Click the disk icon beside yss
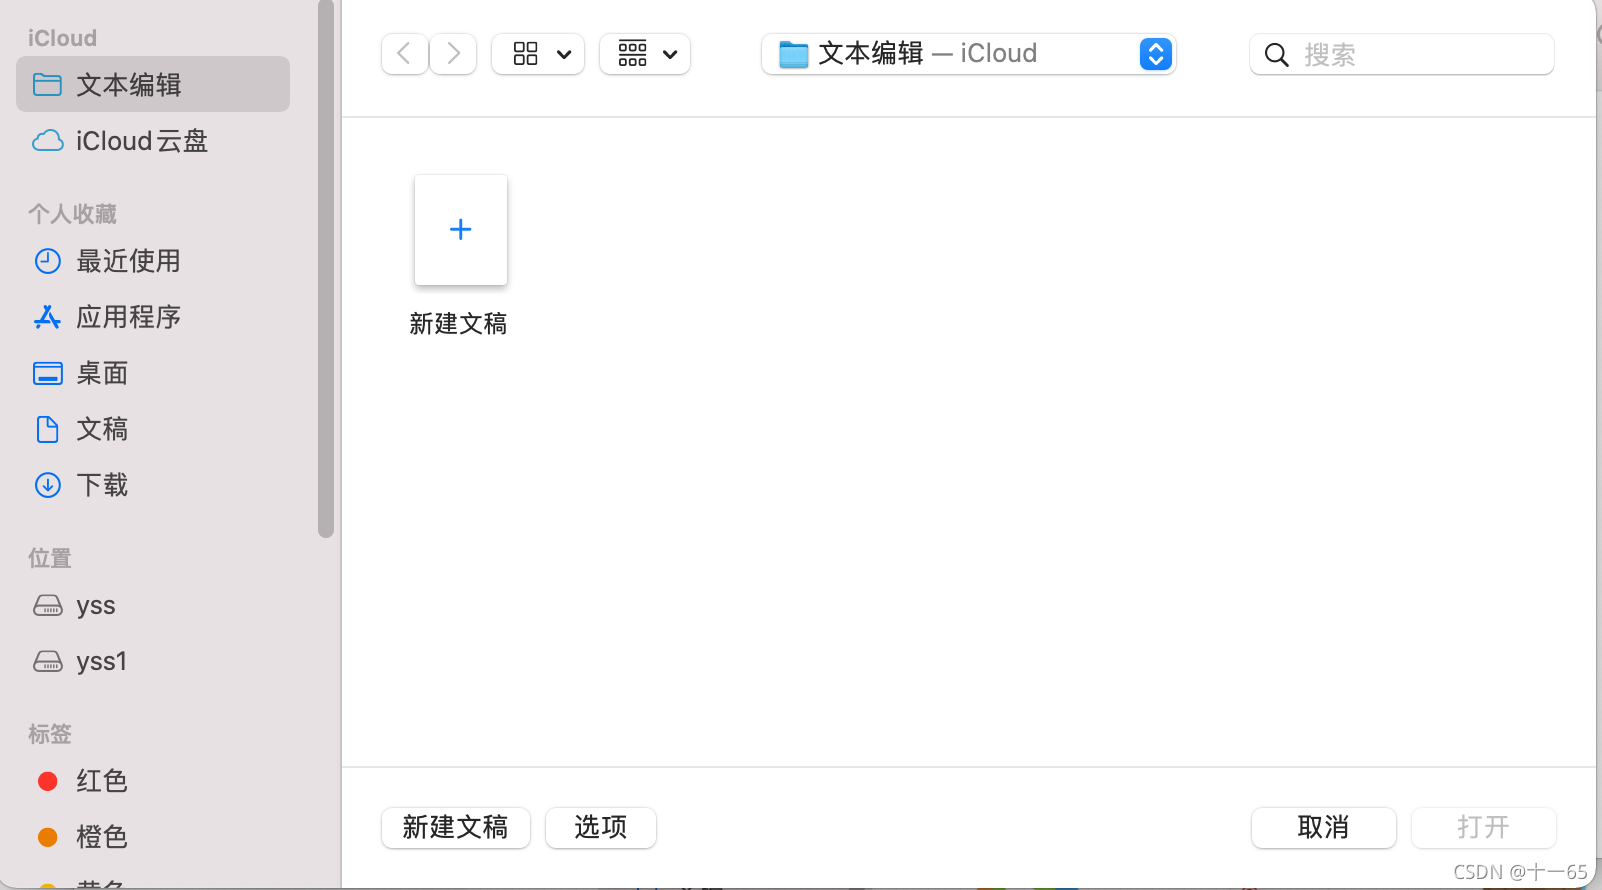 pos(47,605)
